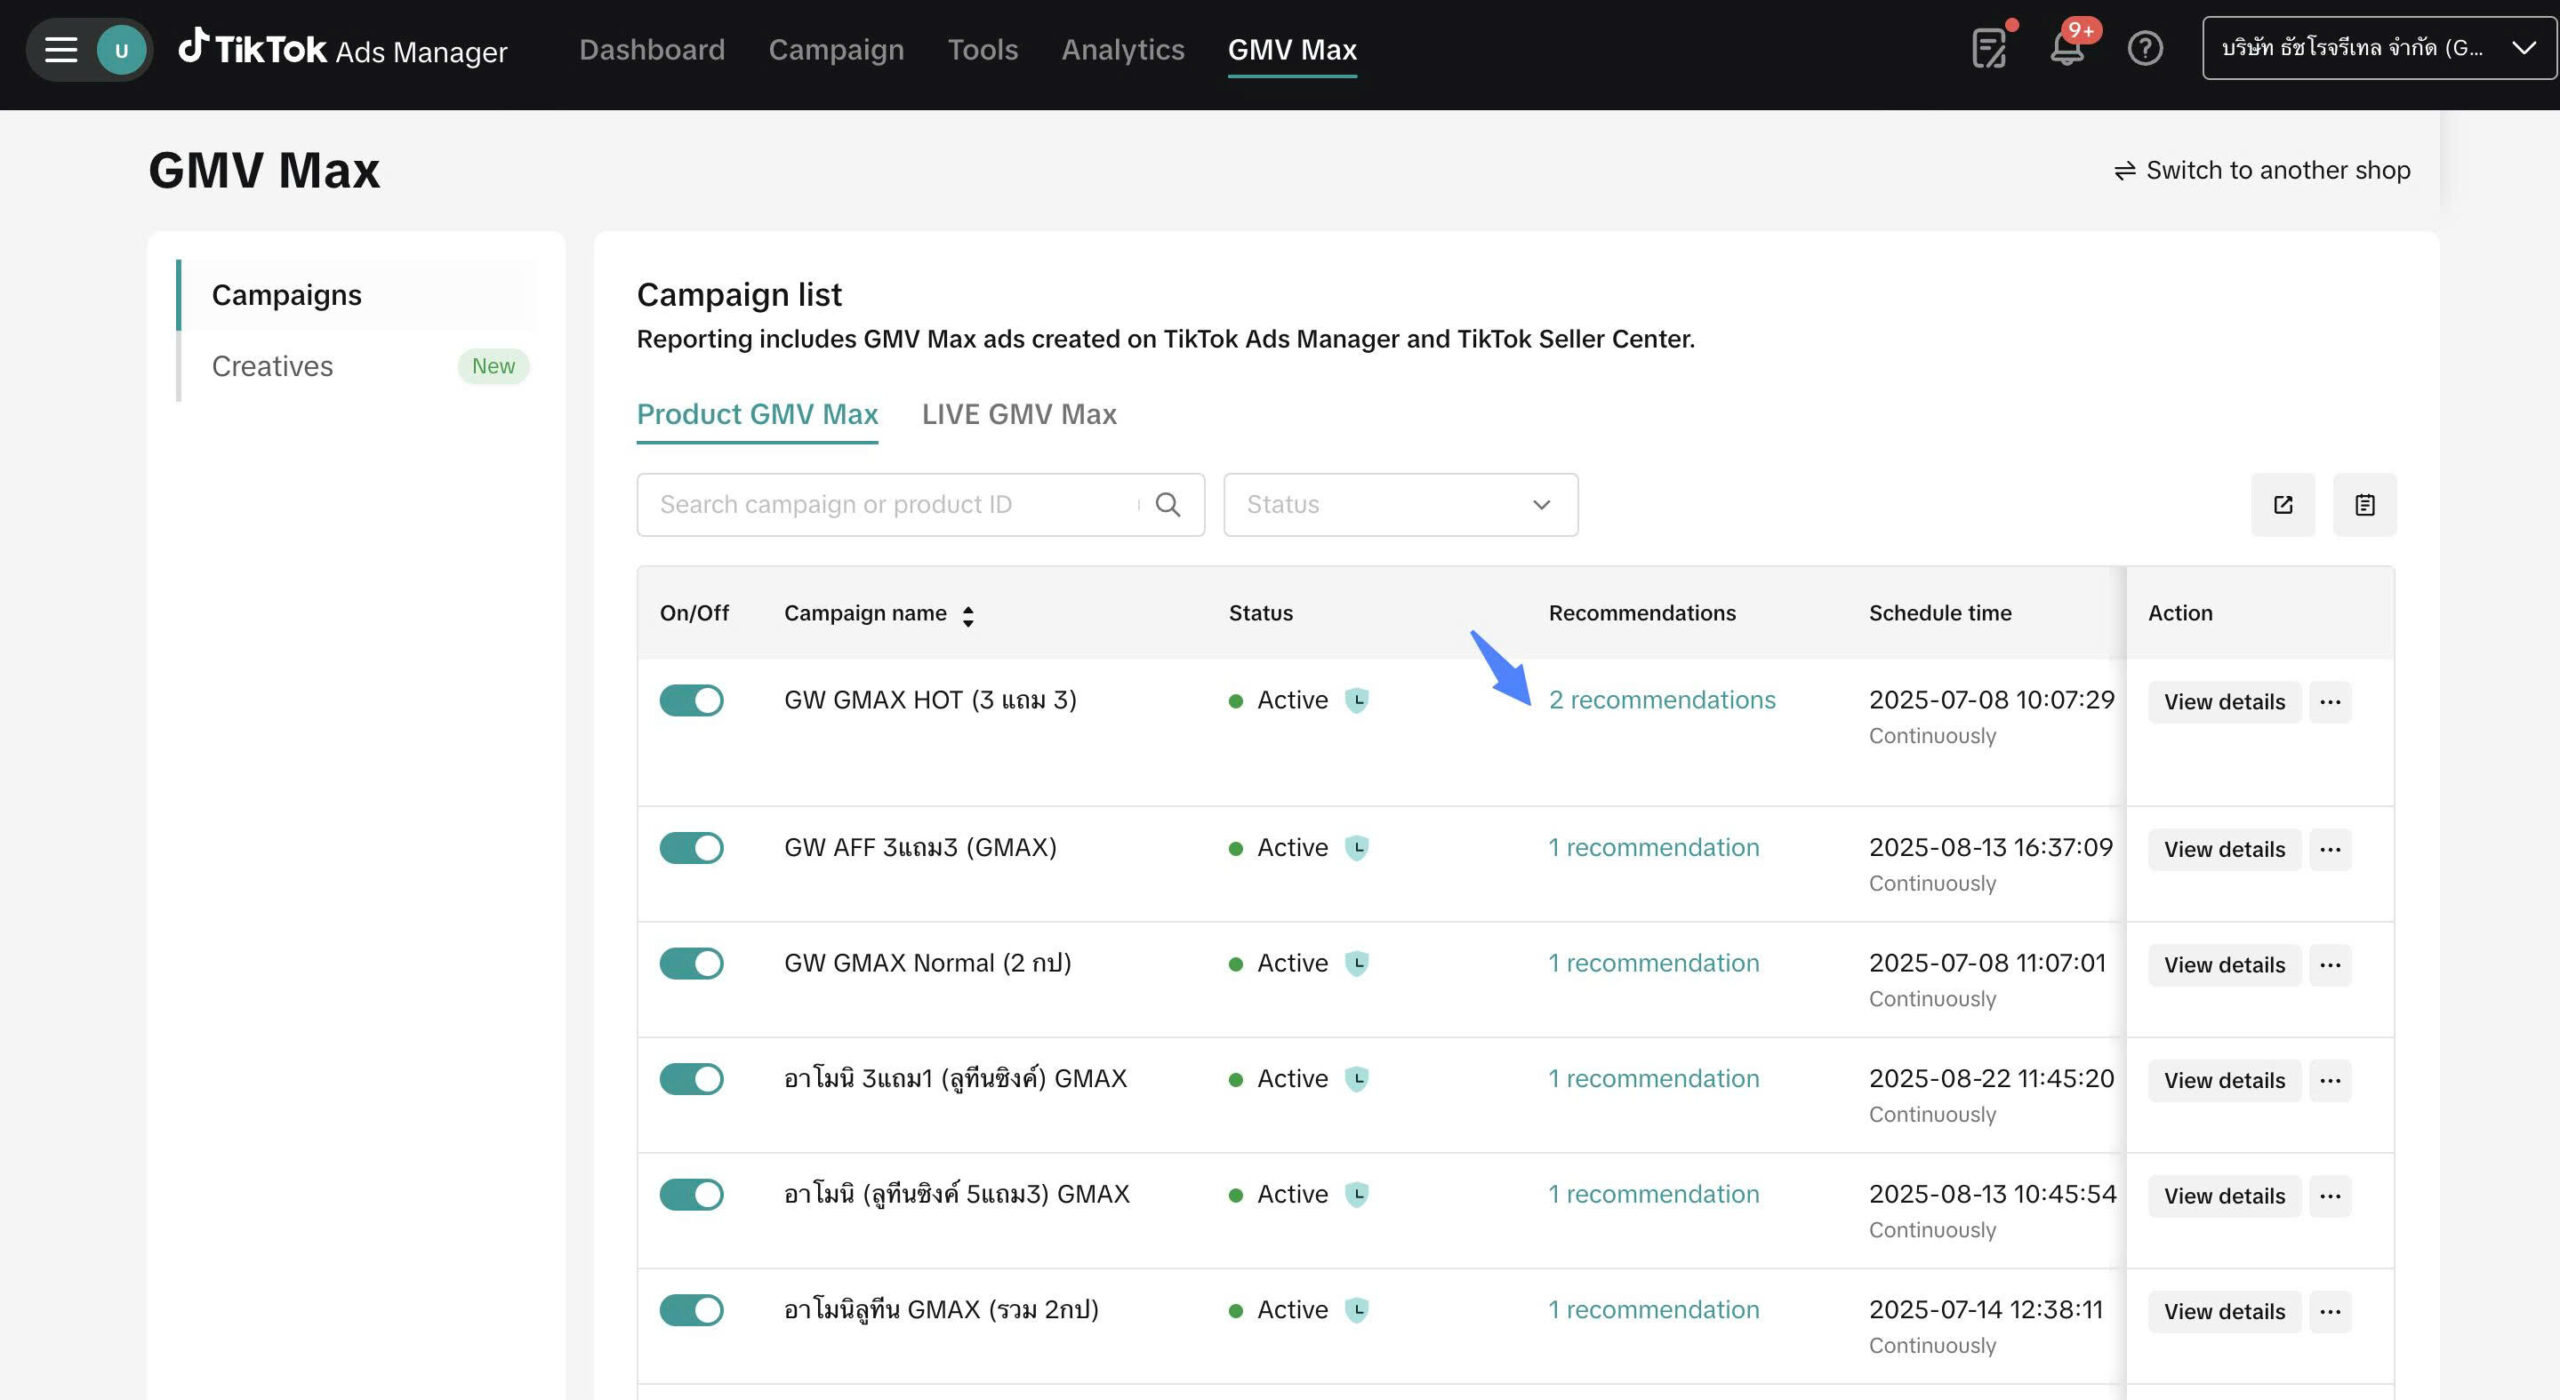Open the advertiser account selector dropdown
Screen dimensions: 2560x1400
point(2378,48)
